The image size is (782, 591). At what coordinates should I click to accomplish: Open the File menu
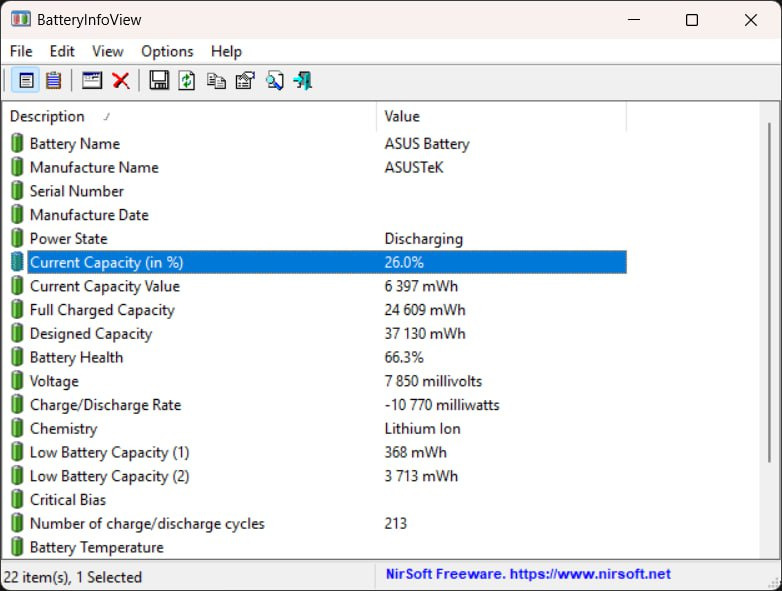tap(21, 51)
